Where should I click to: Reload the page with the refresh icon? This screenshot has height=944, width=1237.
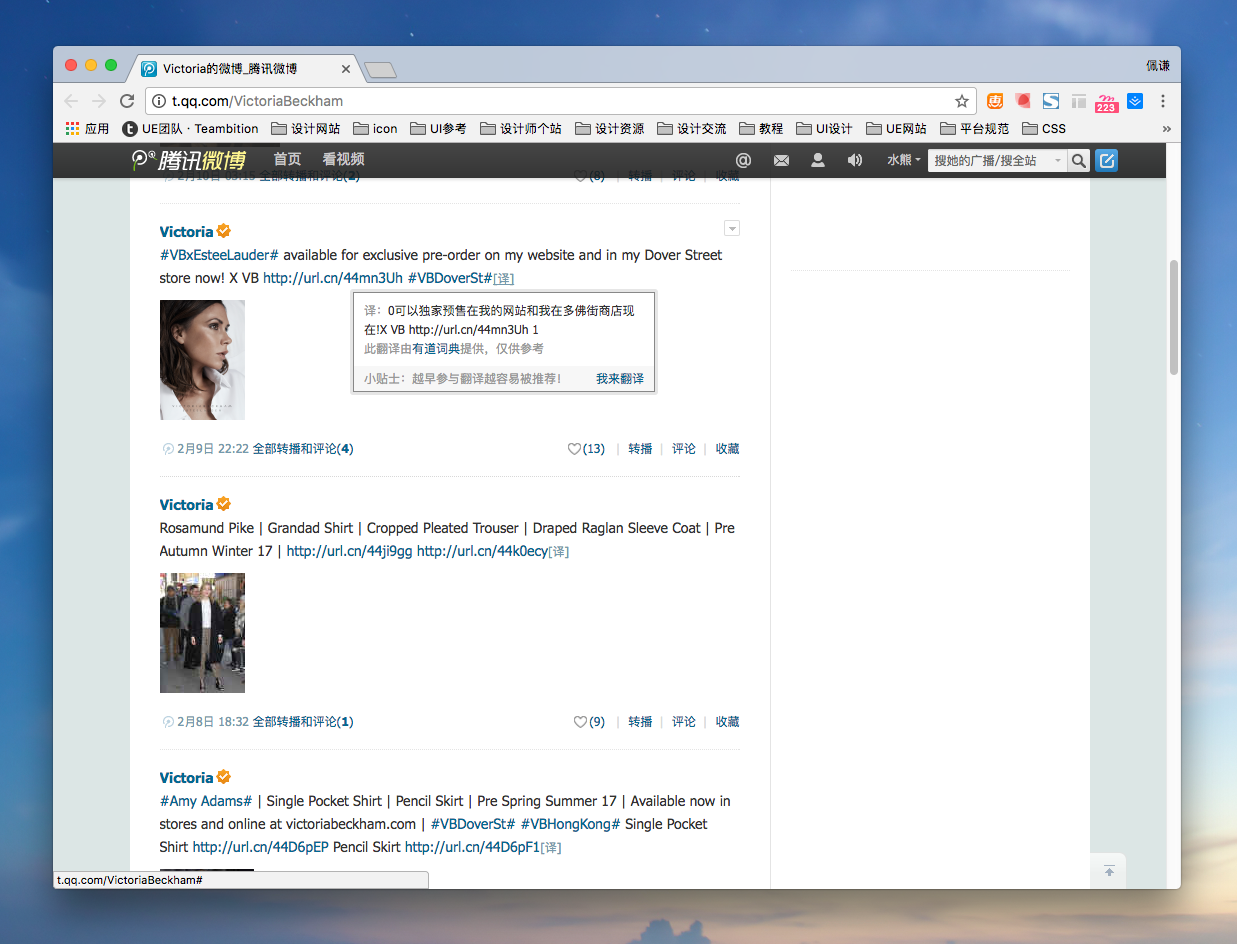127,101
